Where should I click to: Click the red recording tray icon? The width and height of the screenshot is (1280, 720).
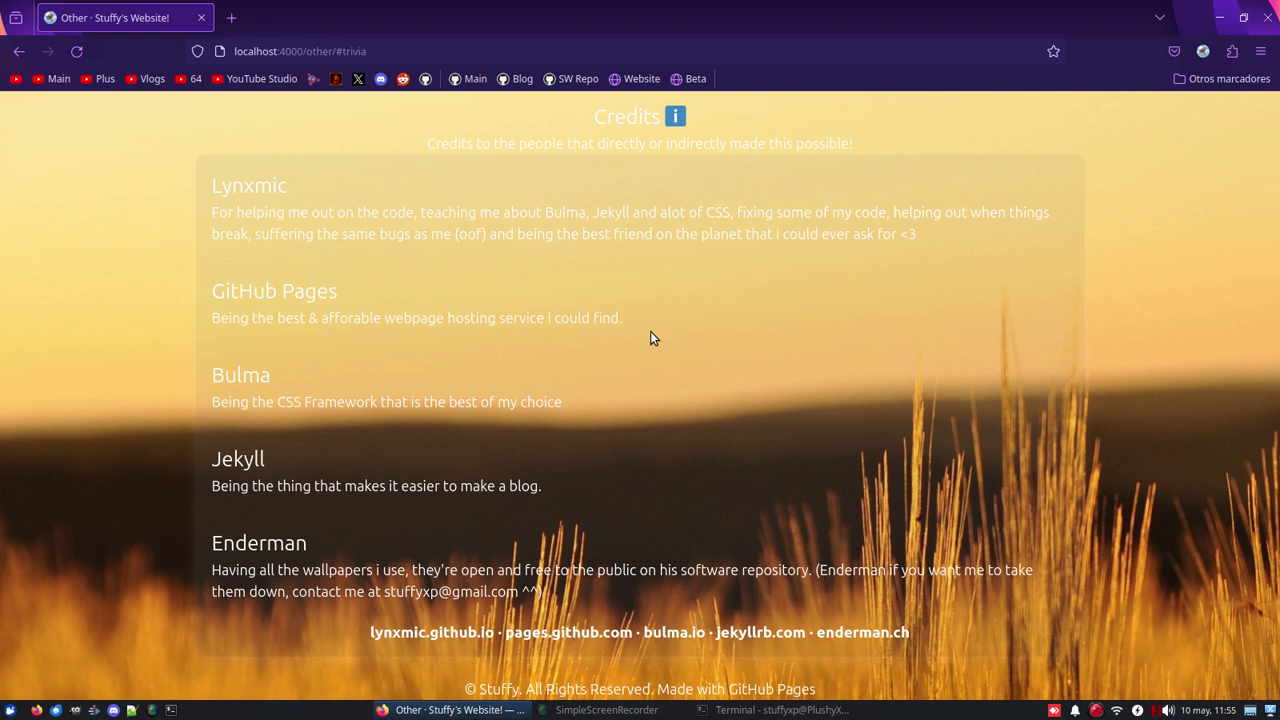point(1096,710)
